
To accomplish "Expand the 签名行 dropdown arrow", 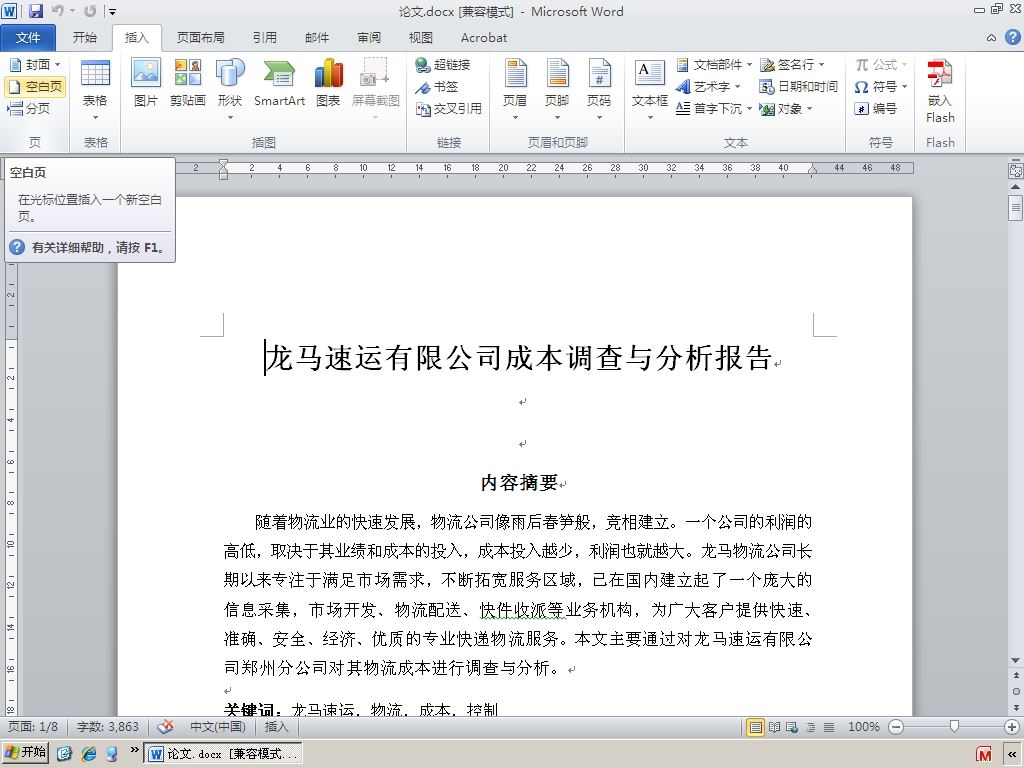I will pyautogui.click(x=822, y=64).
